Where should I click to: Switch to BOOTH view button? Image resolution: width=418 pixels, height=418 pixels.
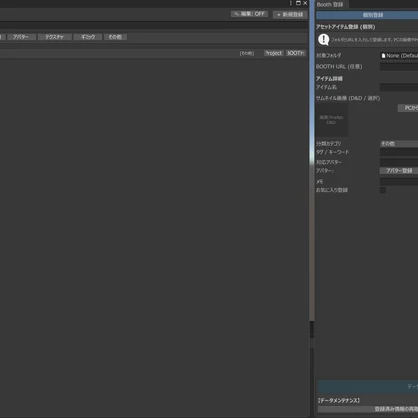point(295,53)
